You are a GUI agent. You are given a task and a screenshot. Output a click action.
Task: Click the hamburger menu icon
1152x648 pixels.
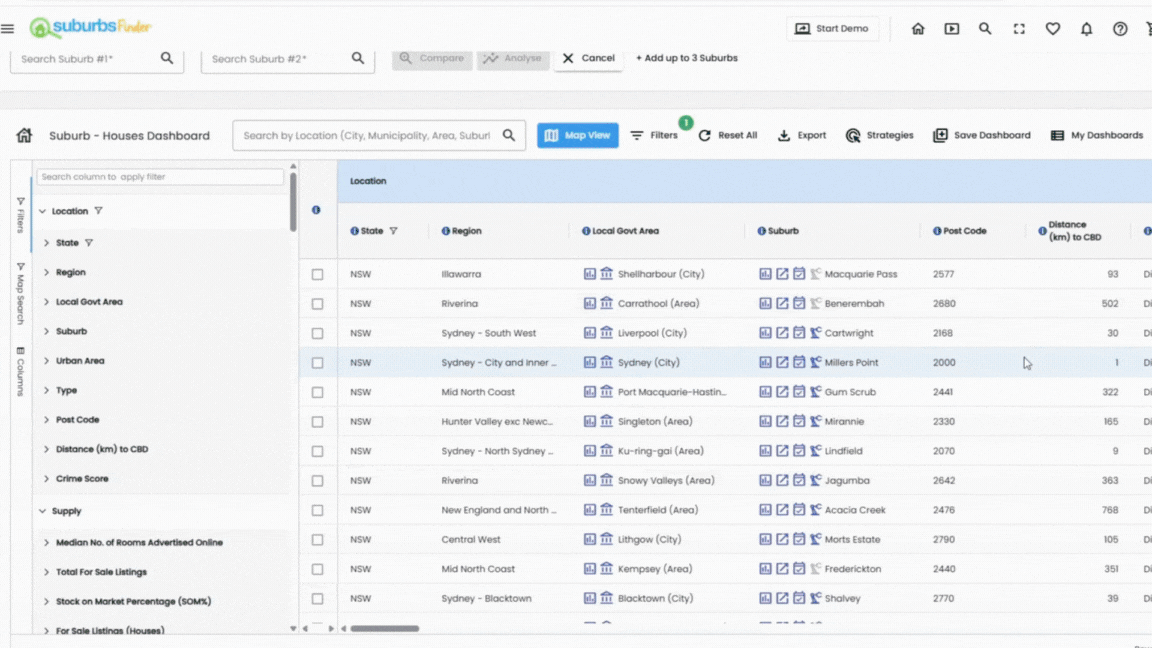[x=8, y=28]
